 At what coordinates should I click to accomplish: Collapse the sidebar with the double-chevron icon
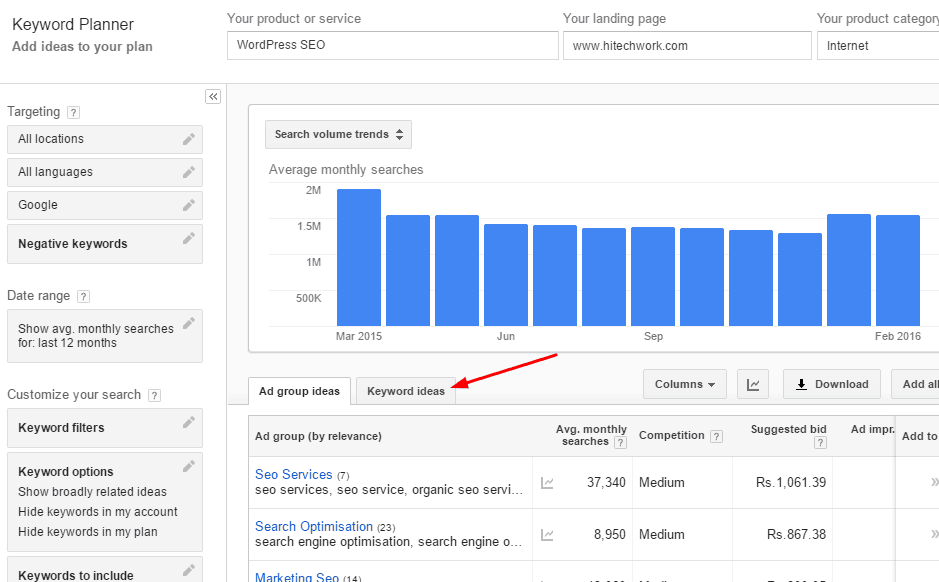tap(213, 96)
